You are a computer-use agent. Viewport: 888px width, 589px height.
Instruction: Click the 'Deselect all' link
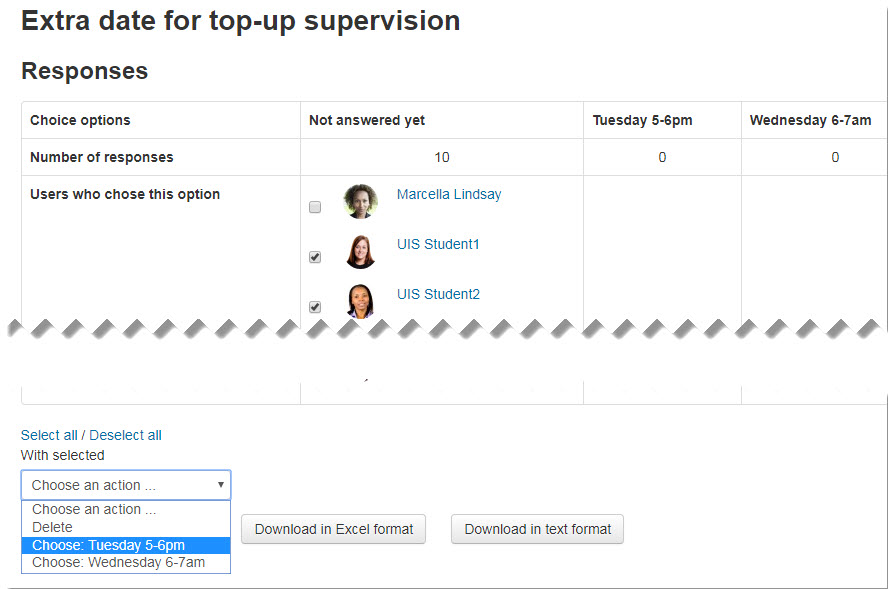tap(125, 435)
